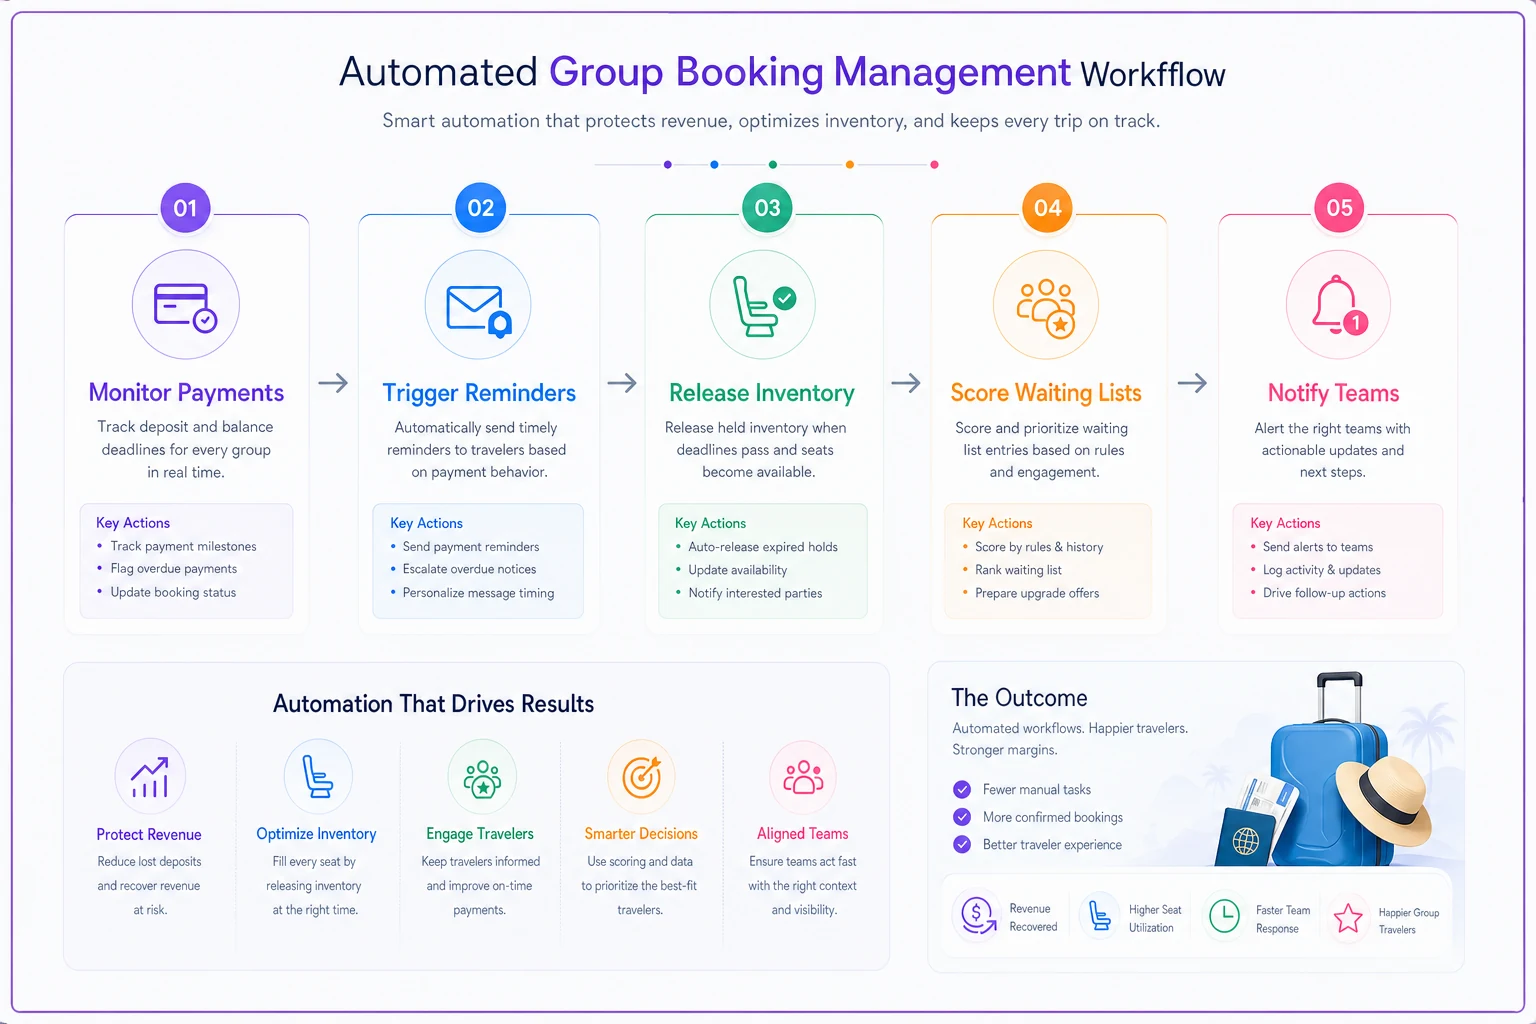Viewport: 1536px width, 1024px height.
Task: Click the Revenue Recovered dollar icon
Action: [x=977, y=914]
